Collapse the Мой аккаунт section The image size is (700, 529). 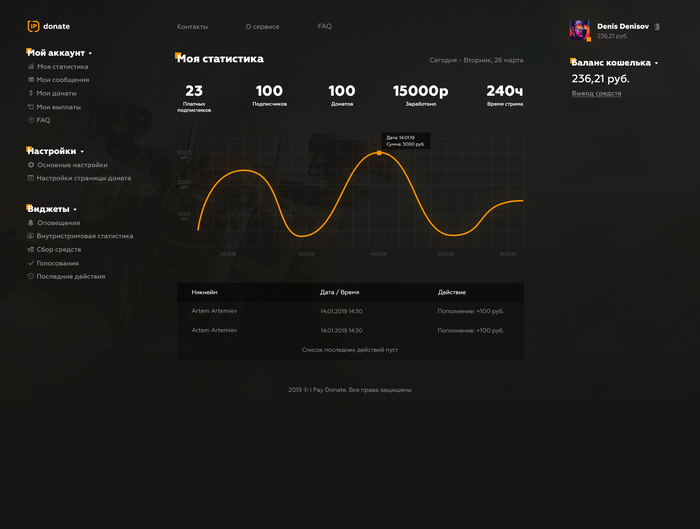pos(90,53)
